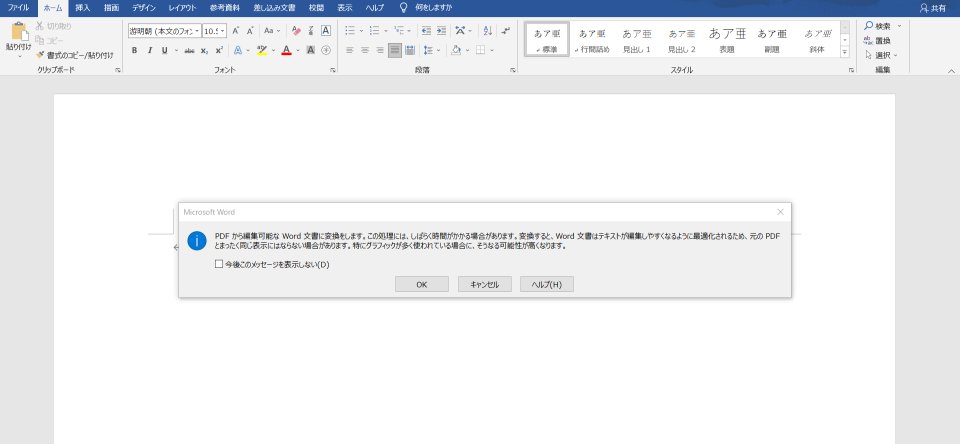Open the font name dropdown
The height and width of the screenshot is (444, 960).
[197, 31]
